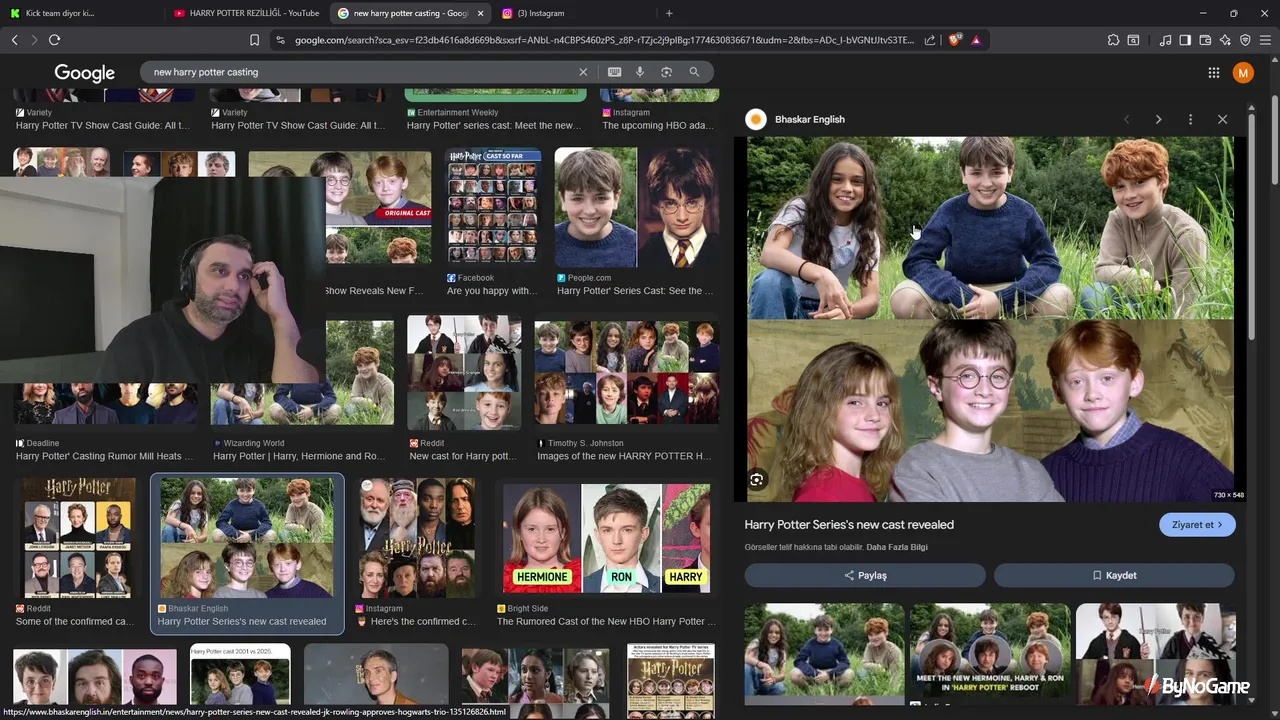Screen dimensions: 1280x720
Task: Click Paylaş share button
Action: [865, 575]
